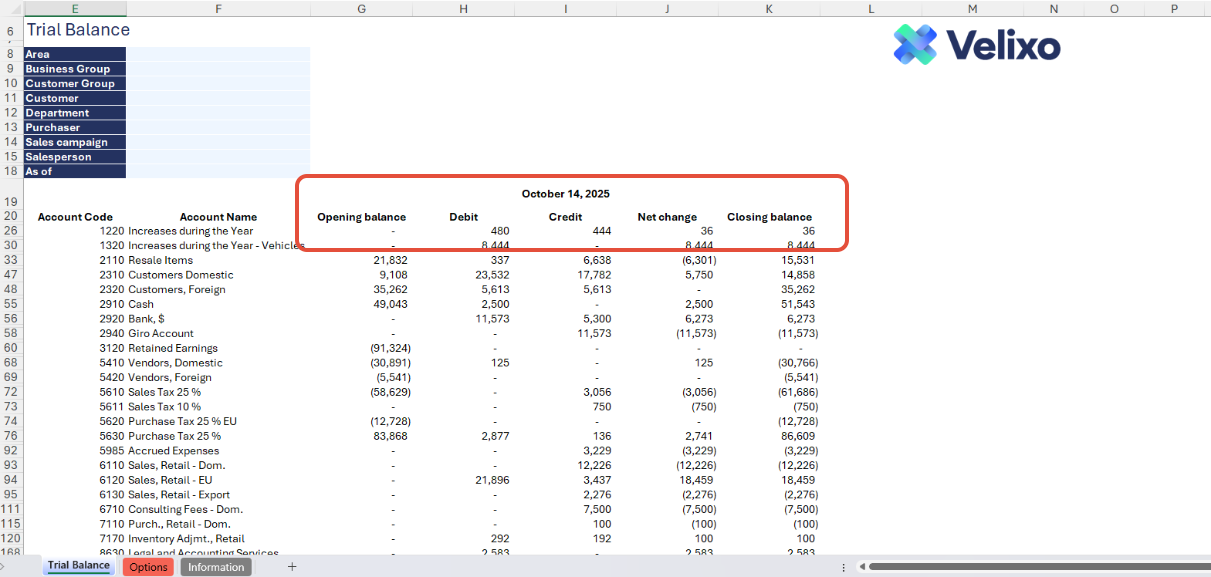
Task: Click the Net change column heading
Action: pos(667,217)
